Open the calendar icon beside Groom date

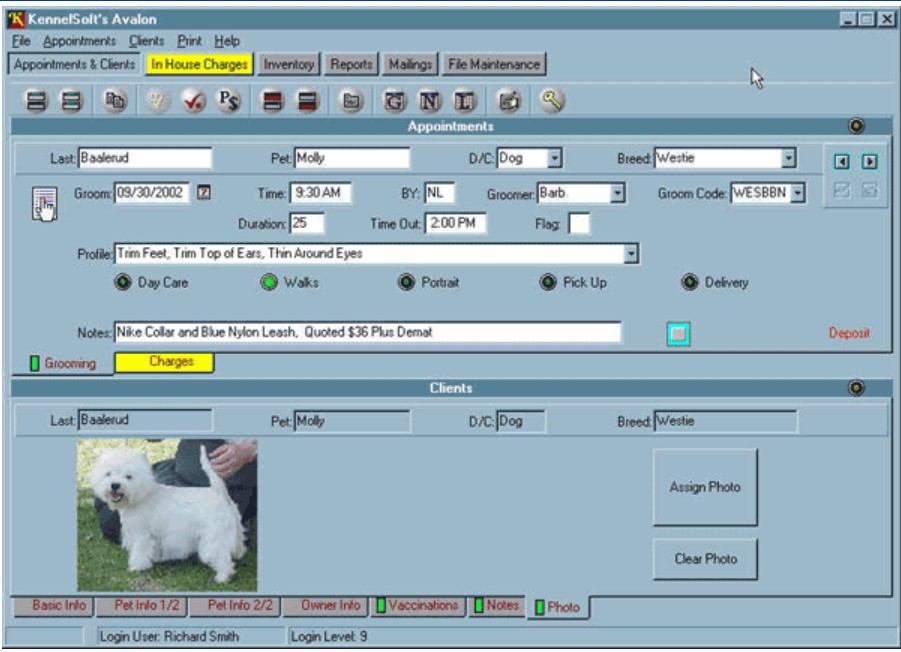pos(203,192)
